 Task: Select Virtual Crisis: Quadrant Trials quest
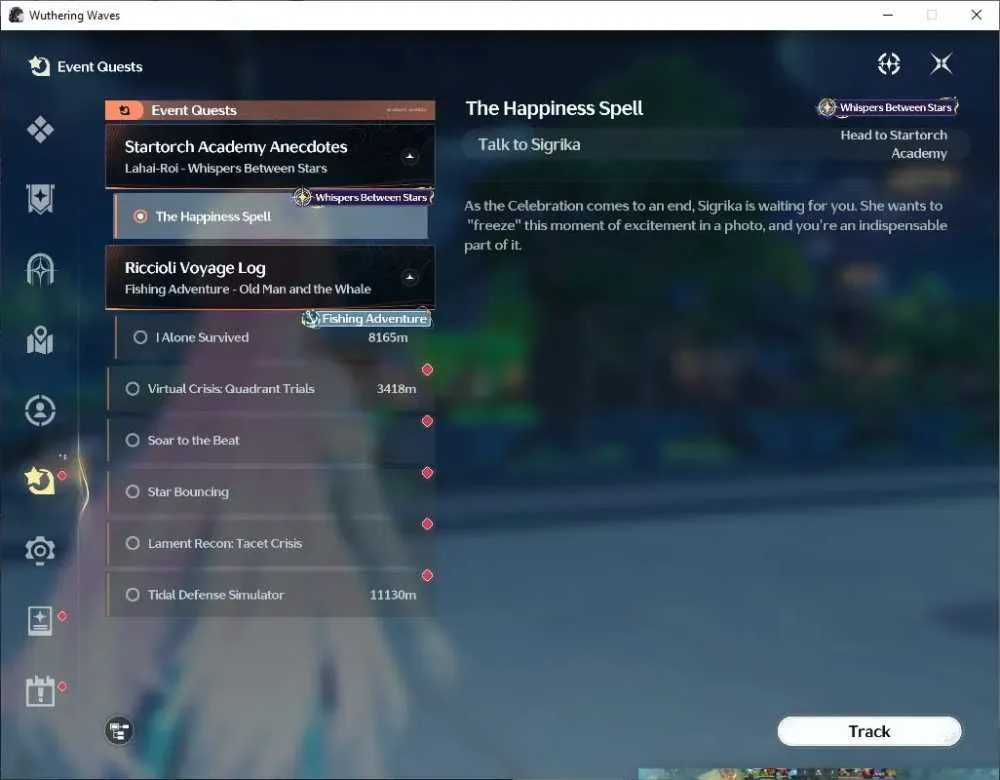[x=271, y=388]
